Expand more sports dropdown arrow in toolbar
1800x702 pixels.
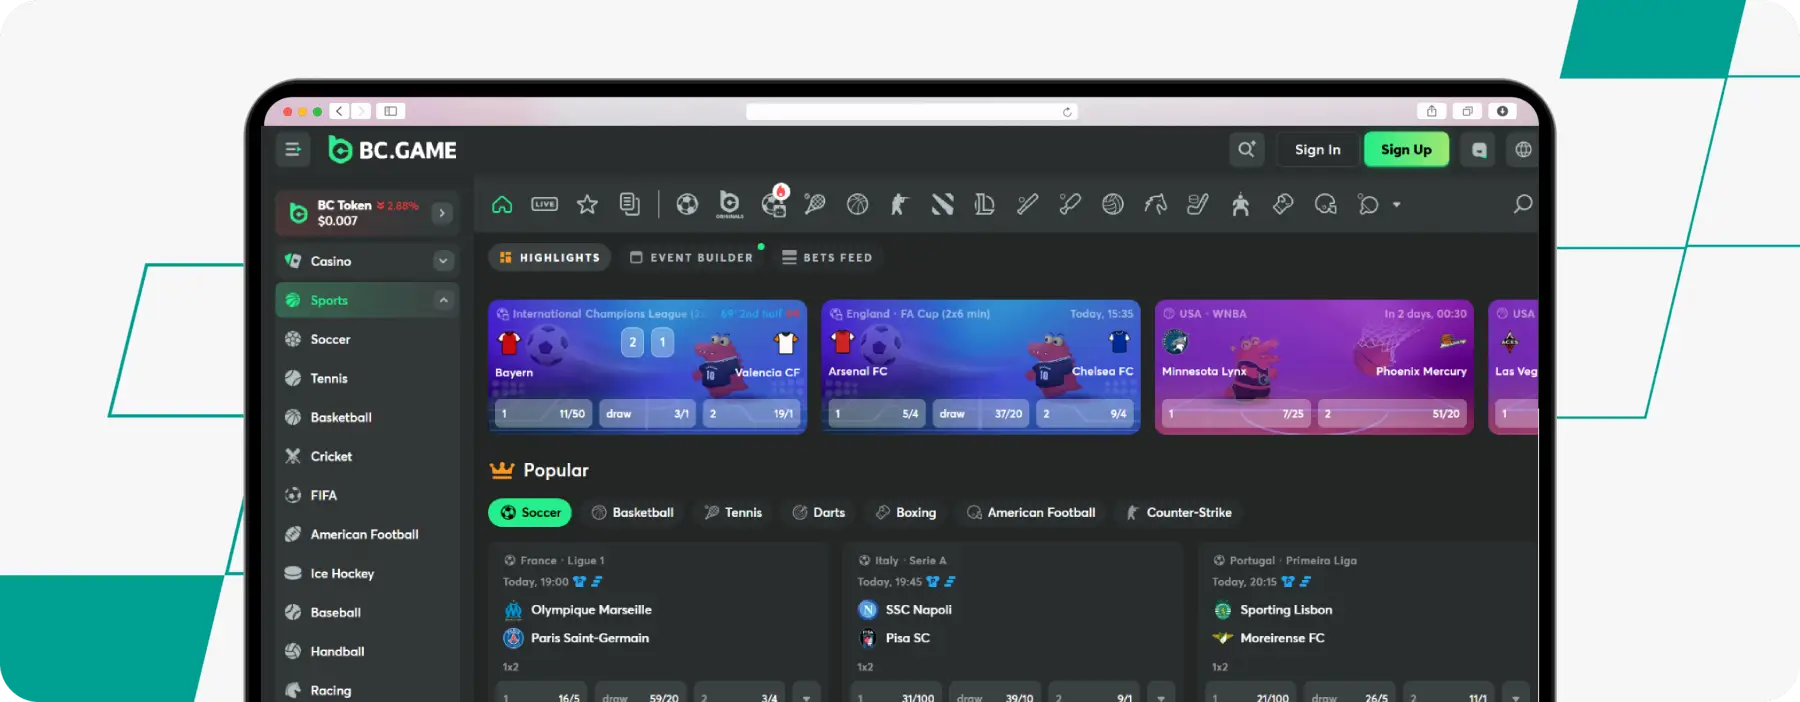1396,205
